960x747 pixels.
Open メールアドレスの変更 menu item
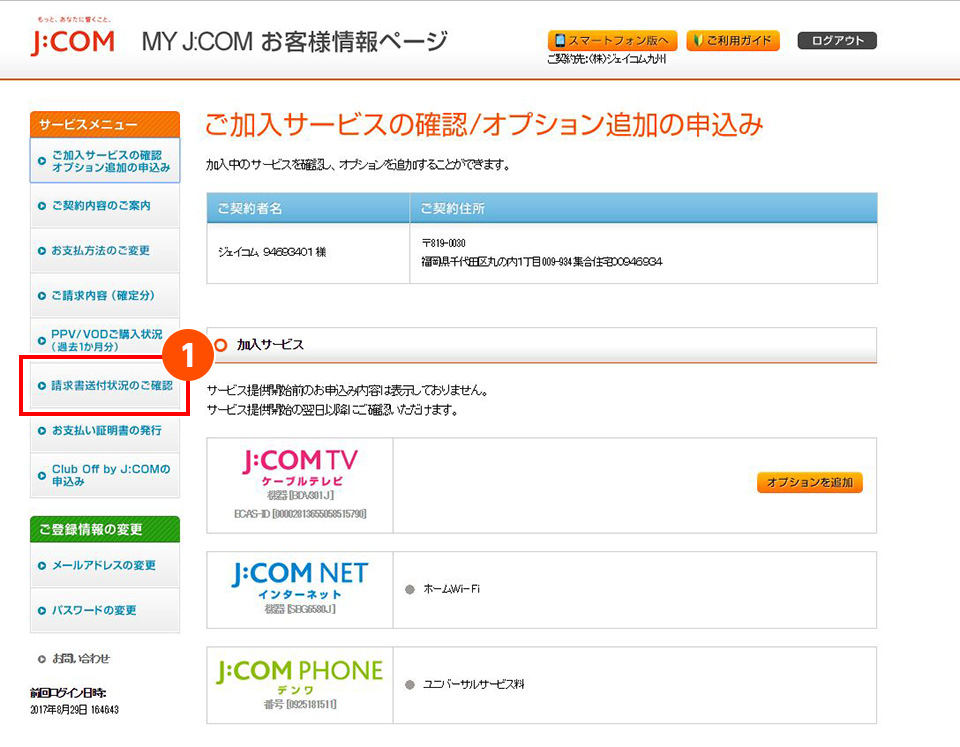(105, 565)
